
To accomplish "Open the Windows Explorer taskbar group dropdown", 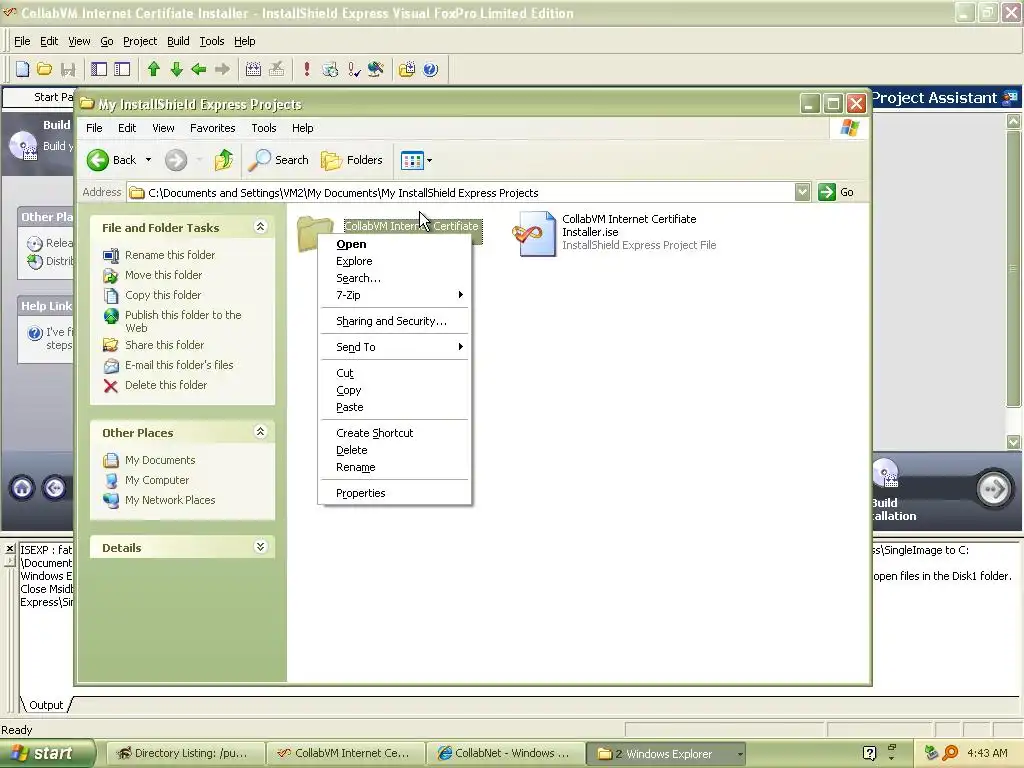I will [x=740, y=754].
